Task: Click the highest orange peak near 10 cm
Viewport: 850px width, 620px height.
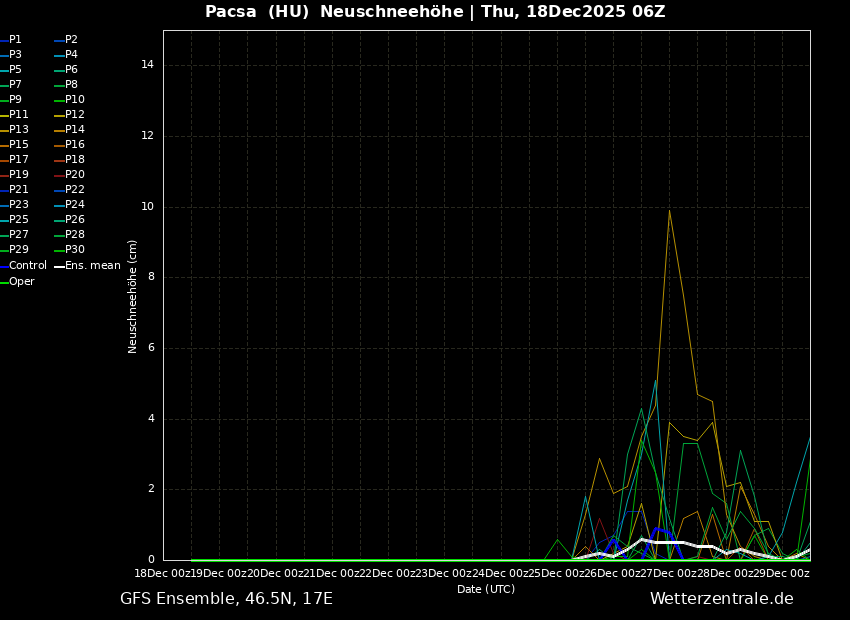Action: [669, 211]
